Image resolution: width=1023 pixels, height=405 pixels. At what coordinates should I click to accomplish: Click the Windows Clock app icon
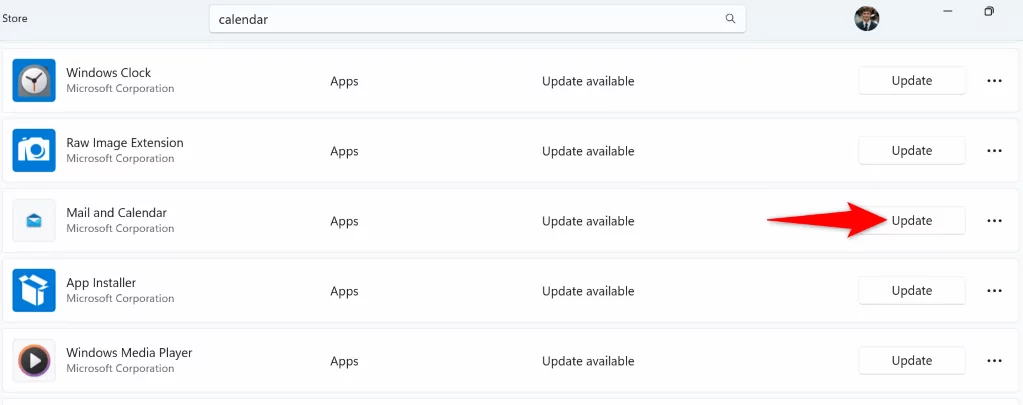(x=34, y=81)
